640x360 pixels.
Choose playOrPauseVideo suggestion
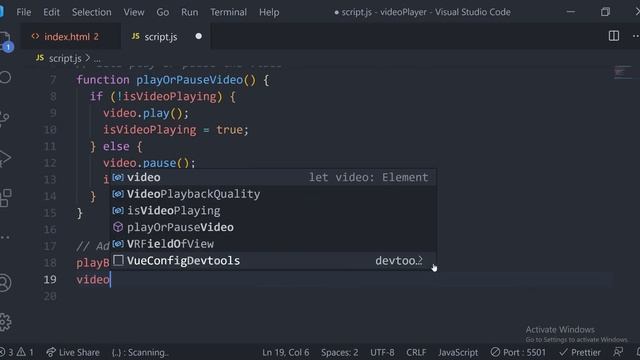273,227
